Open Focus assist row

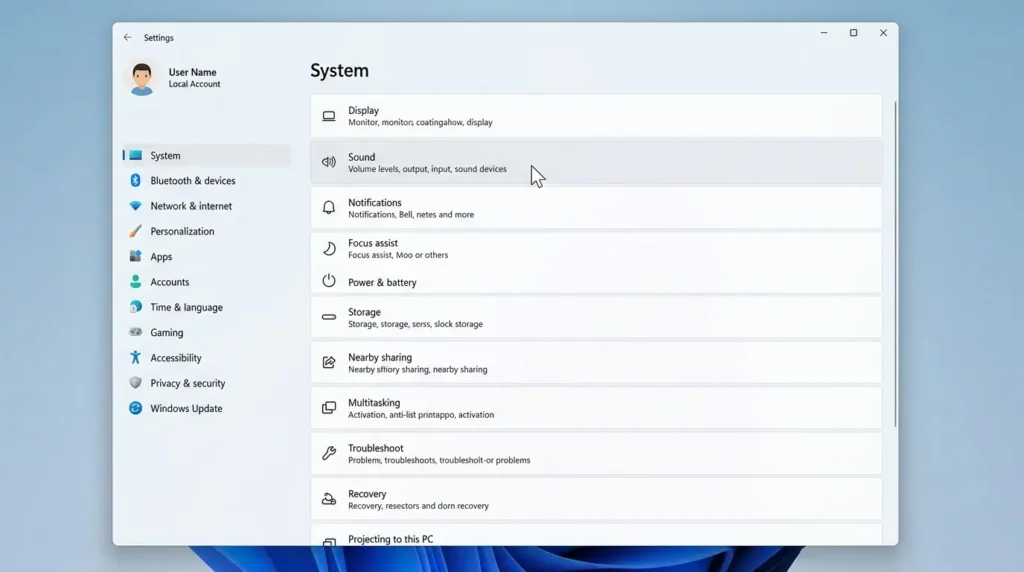point(596,248)
